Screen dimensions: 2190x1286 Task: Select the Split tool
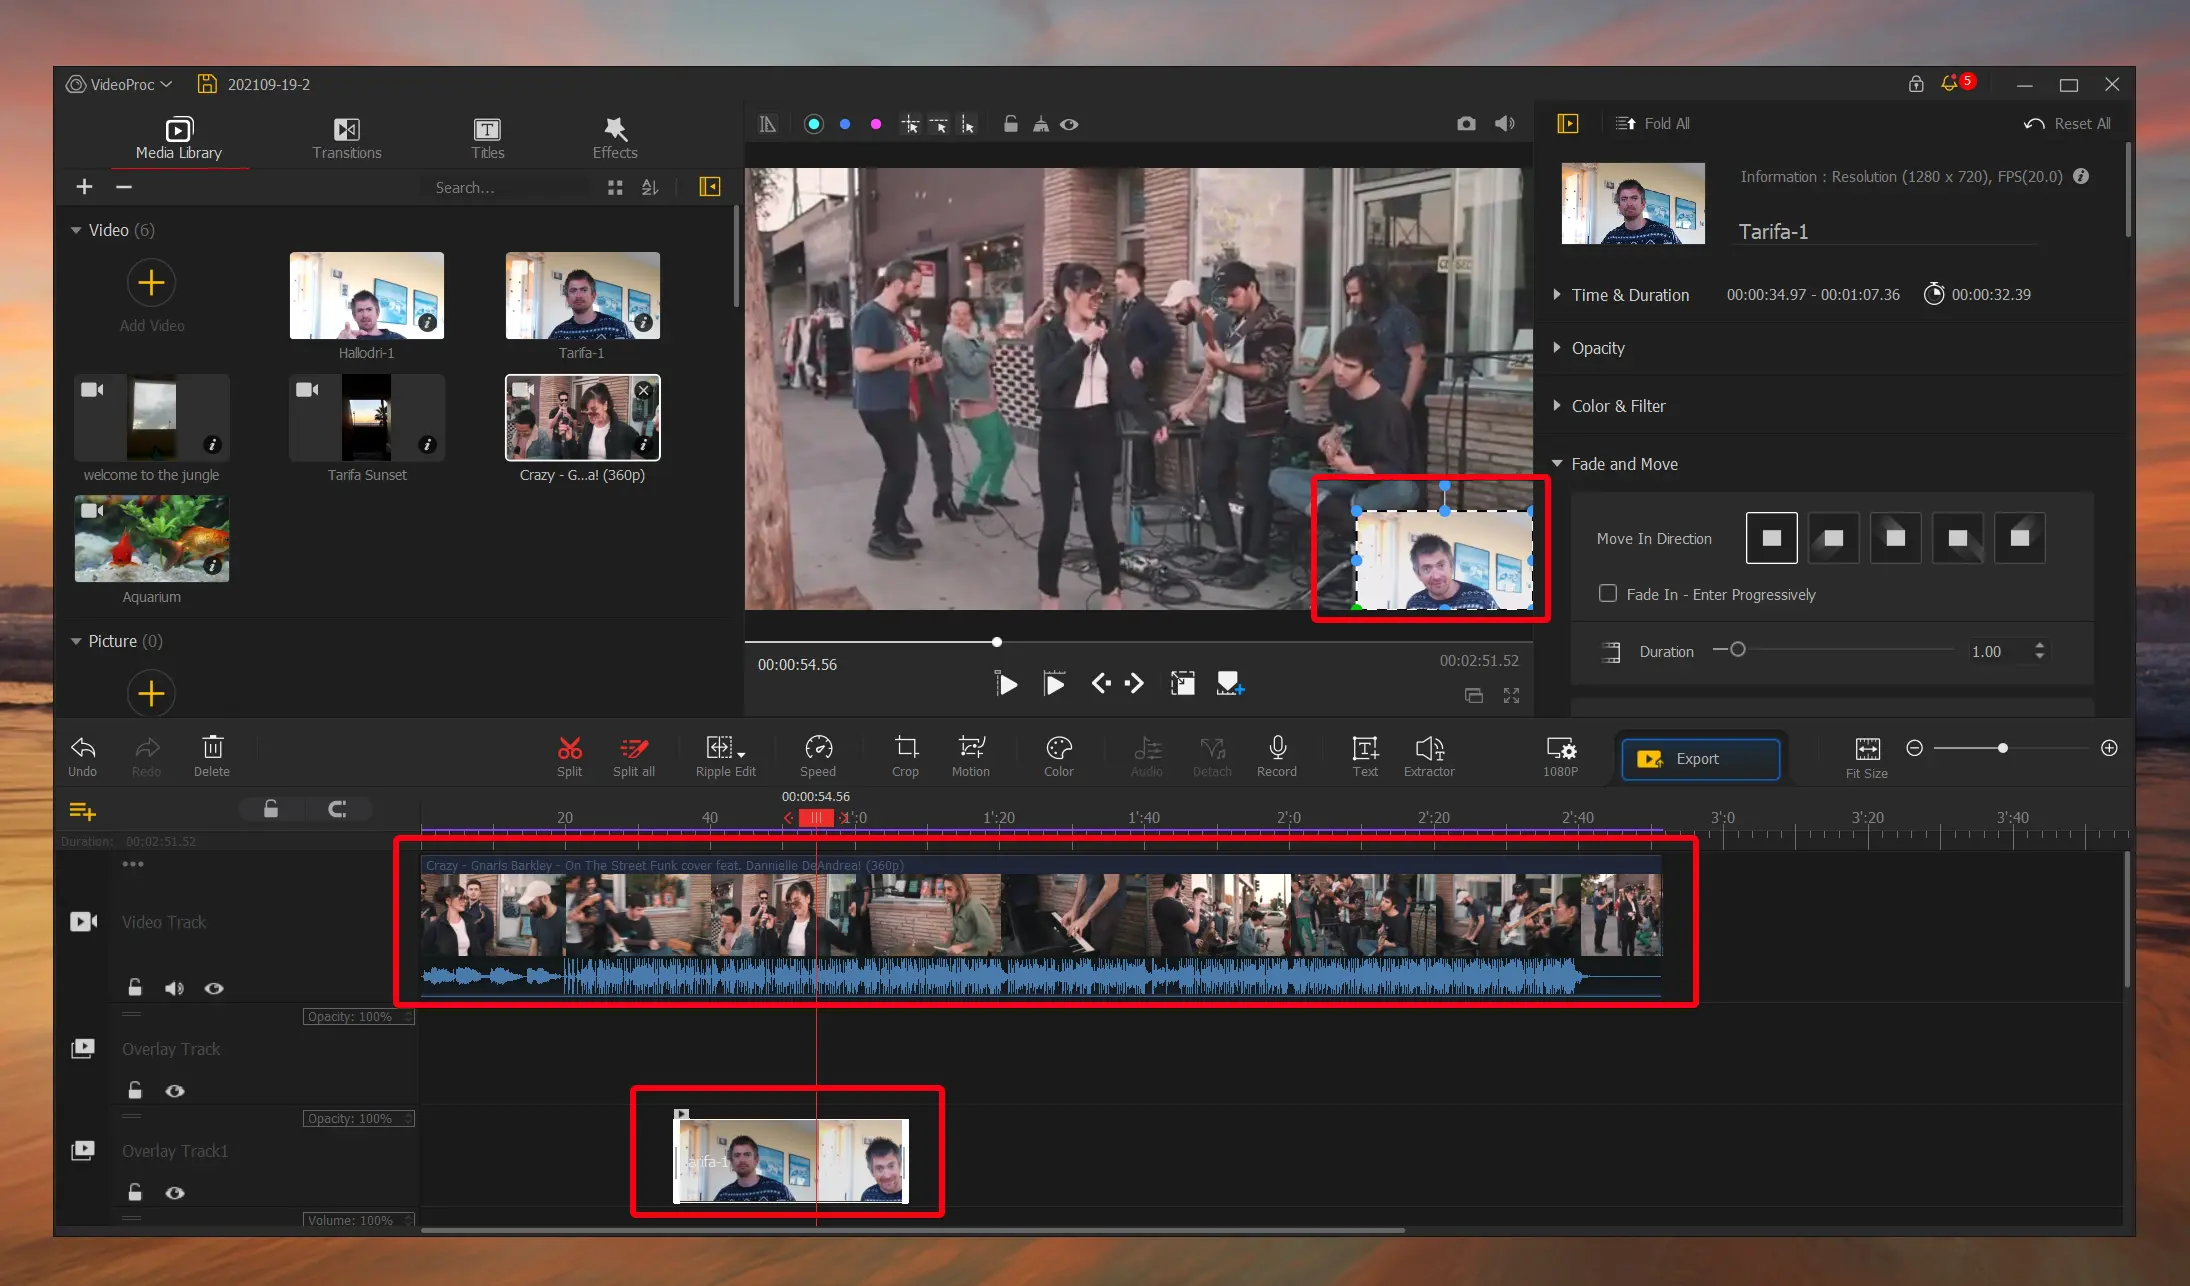(x=568, y=755)
